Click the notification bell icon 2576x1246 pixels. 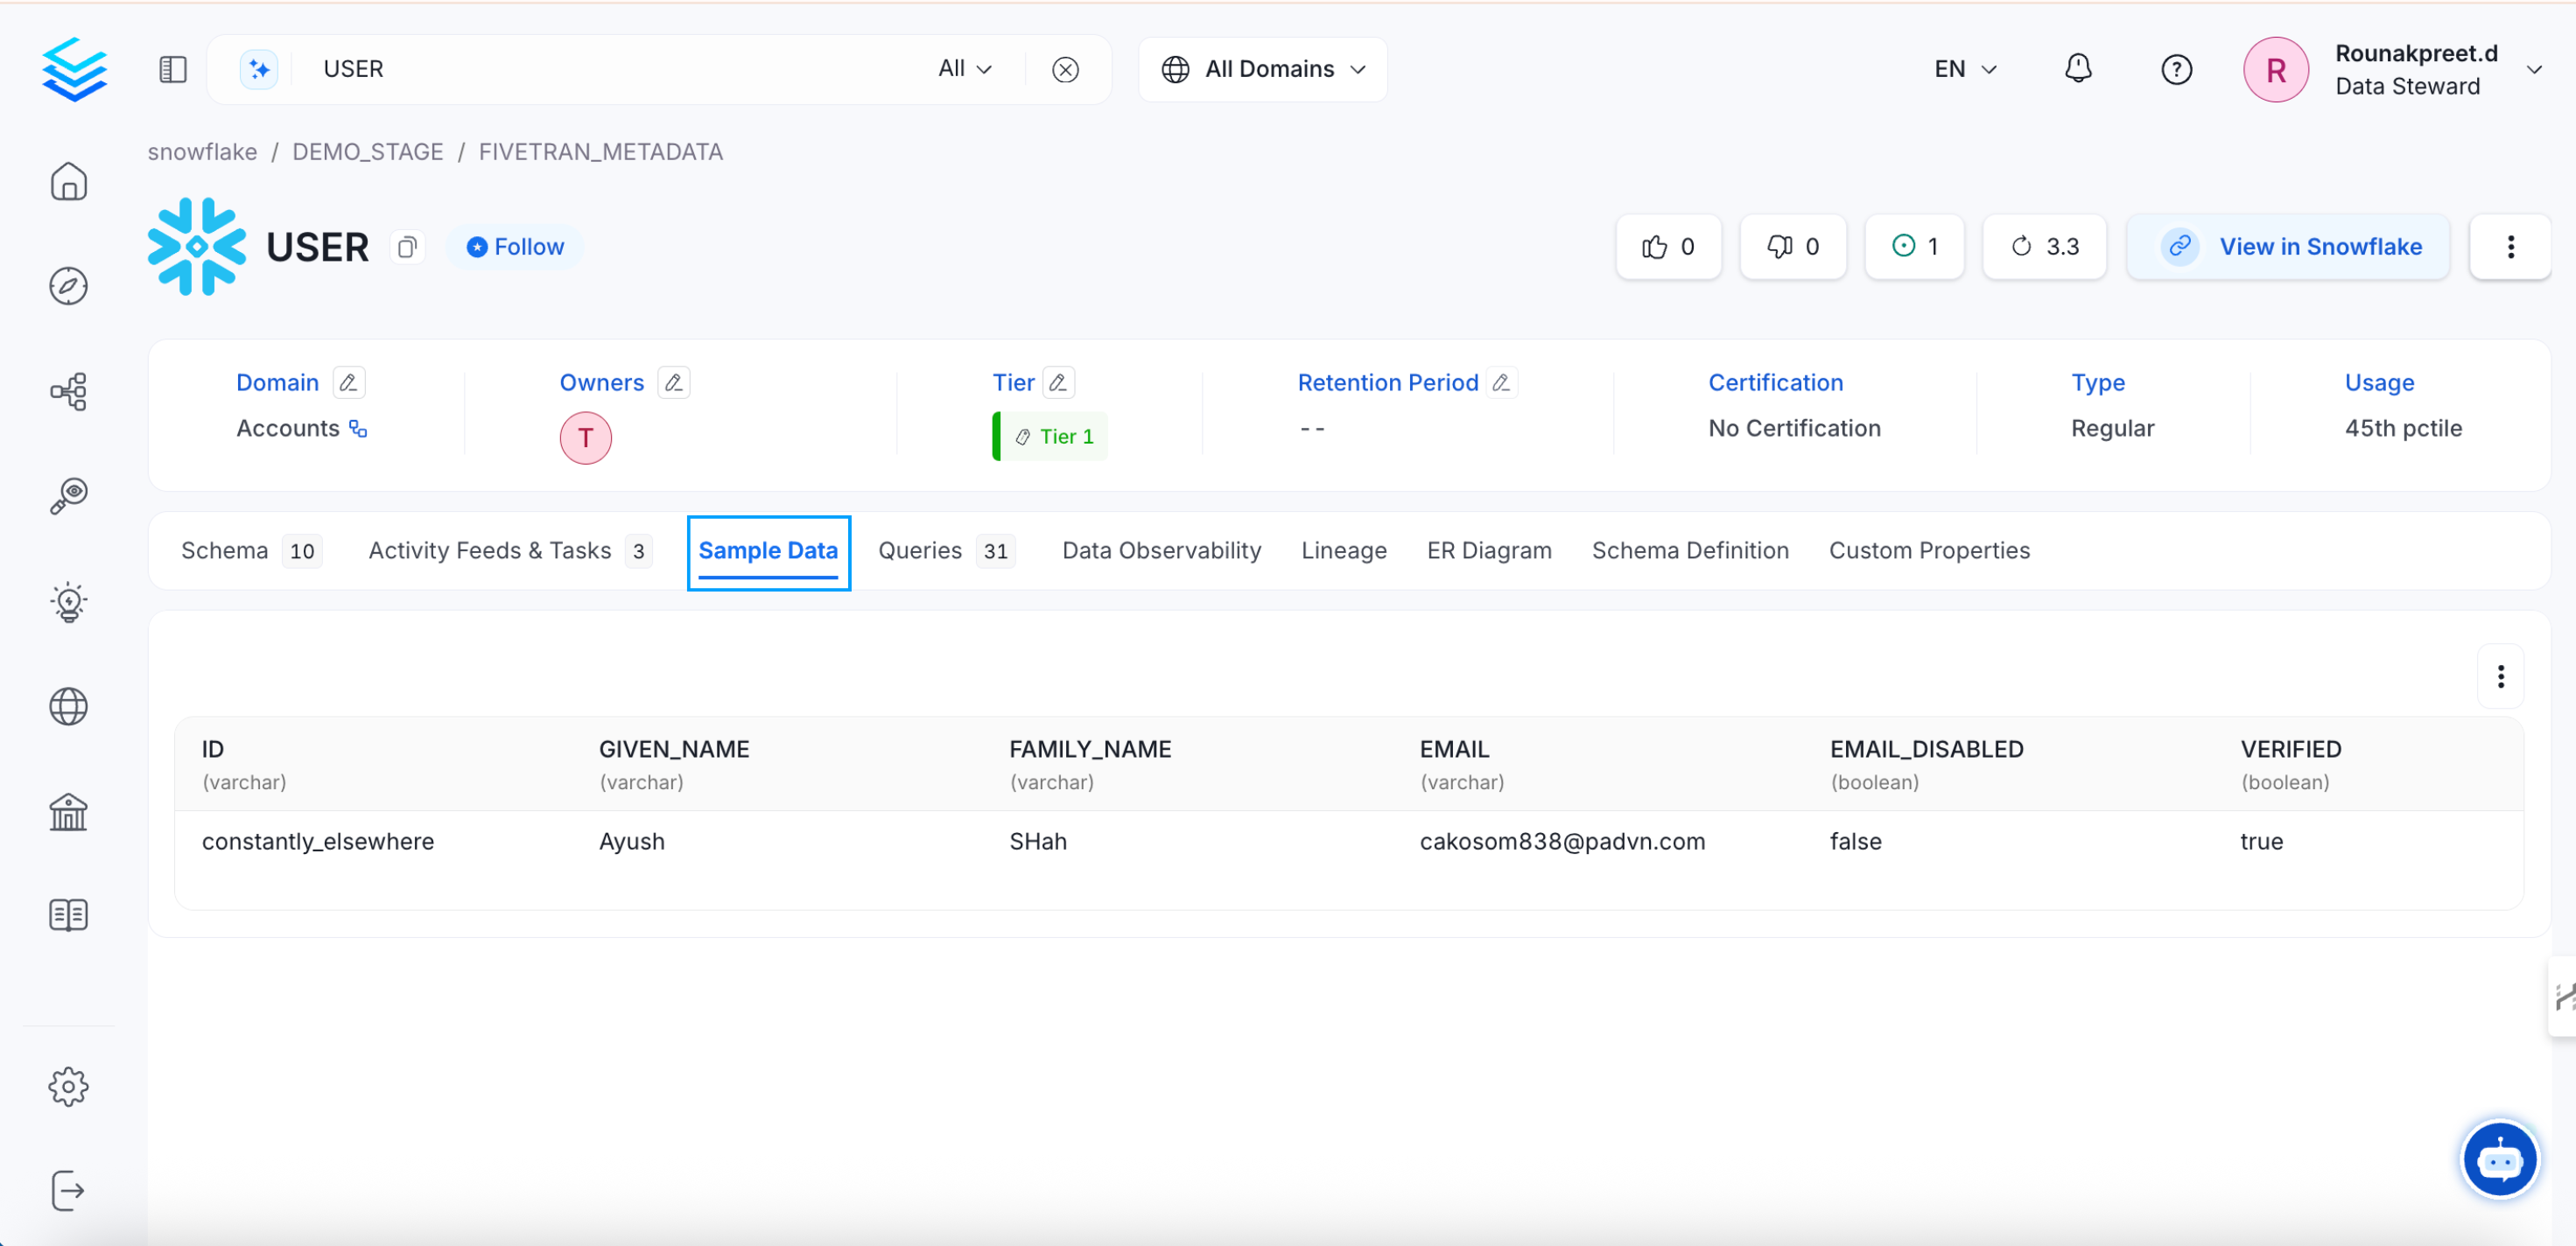coord(2079,68)
